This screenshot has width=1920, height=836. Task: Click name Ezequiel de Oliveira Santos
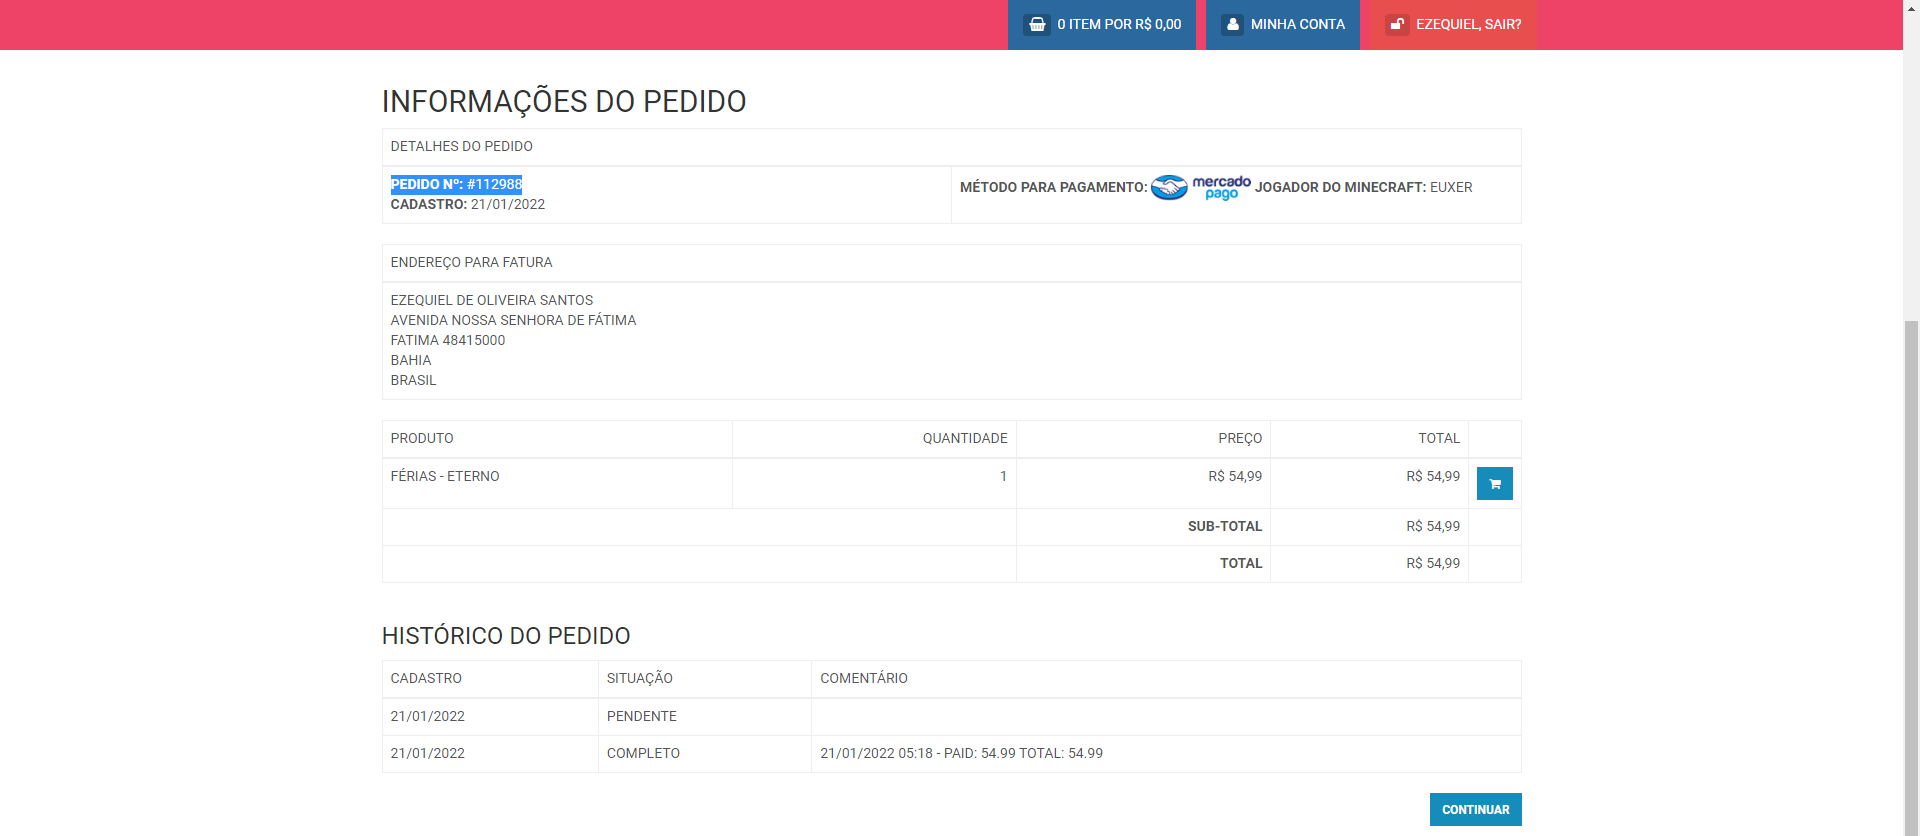[x=492, y=300]
